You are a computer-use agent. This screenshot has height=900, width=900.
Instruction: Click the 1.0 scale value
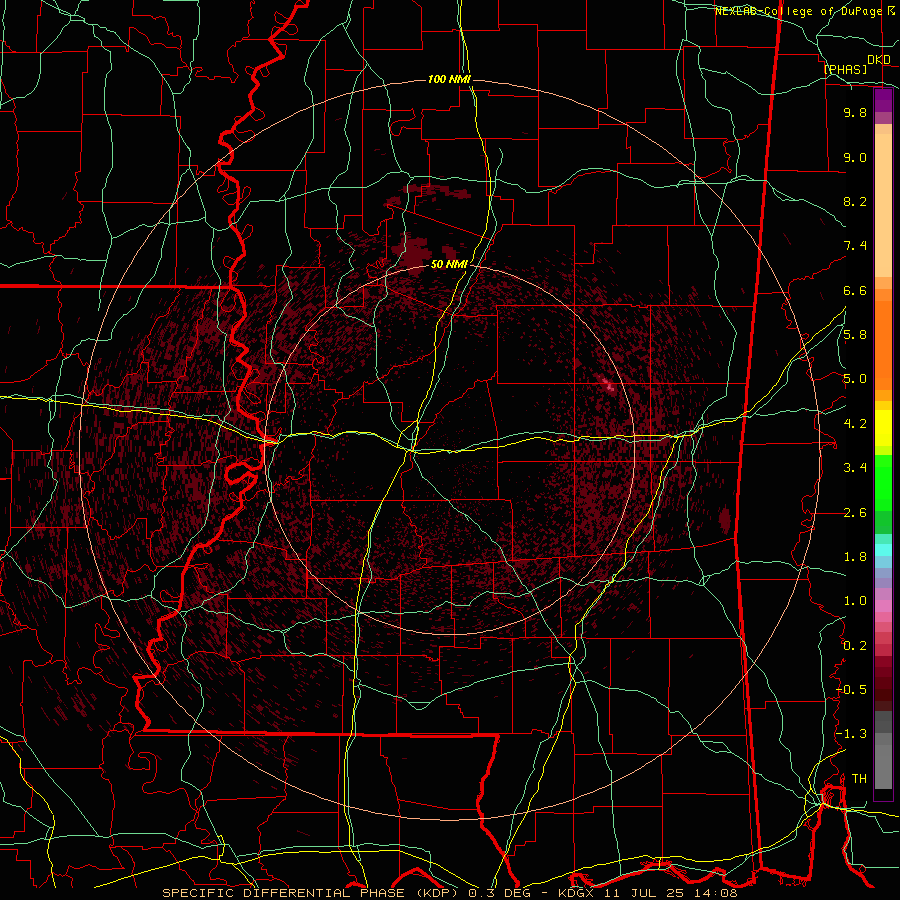855,601
